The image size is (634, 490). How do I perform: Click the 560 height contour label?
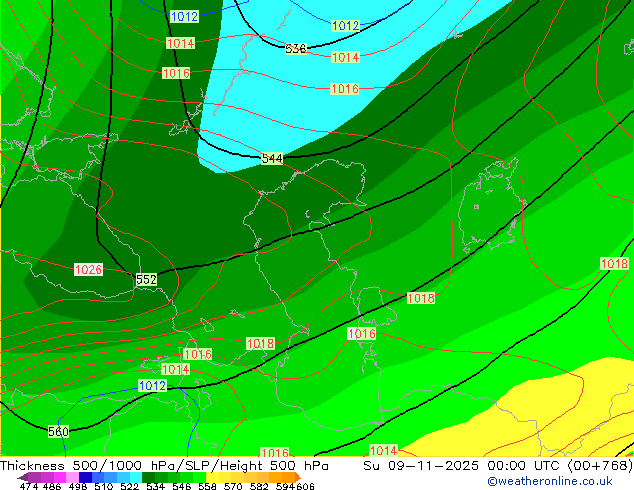[58, 431]
